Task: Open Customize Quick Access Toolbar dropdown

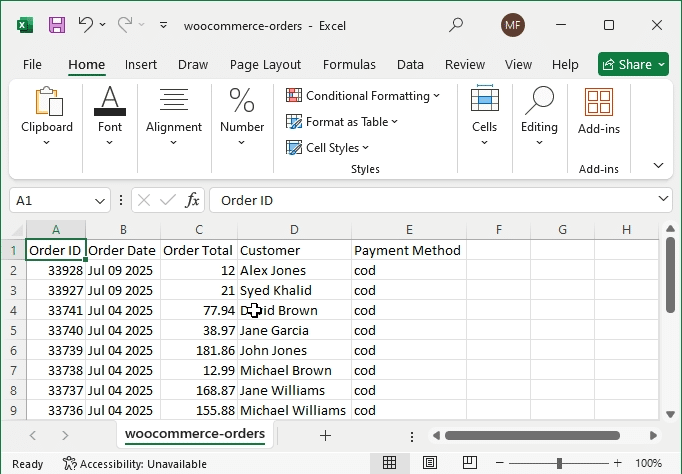Action: click(164, 25)
